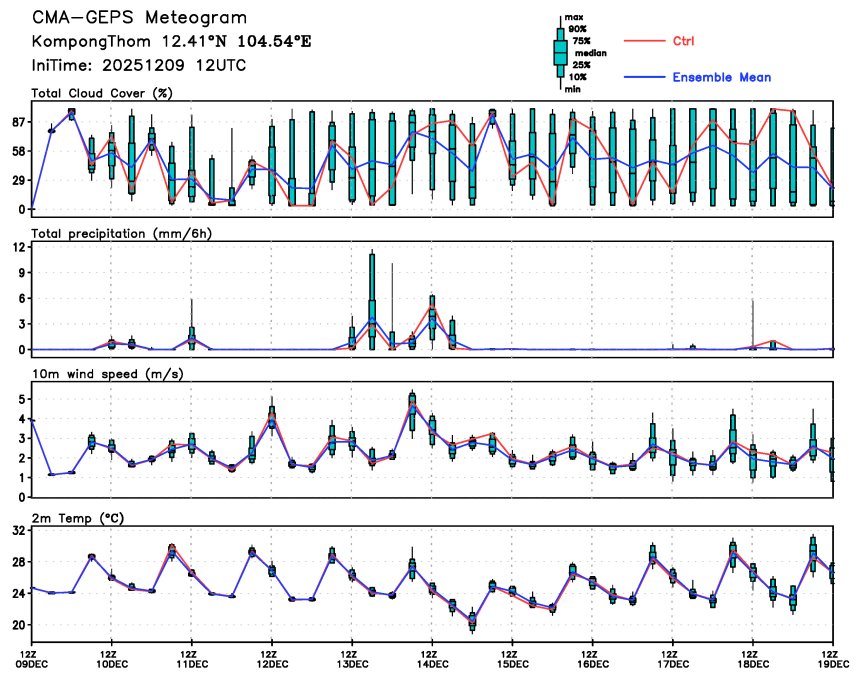Click the CMA-GEPS Meteogram title
The image size is (860, 680).
pos(139,18)
